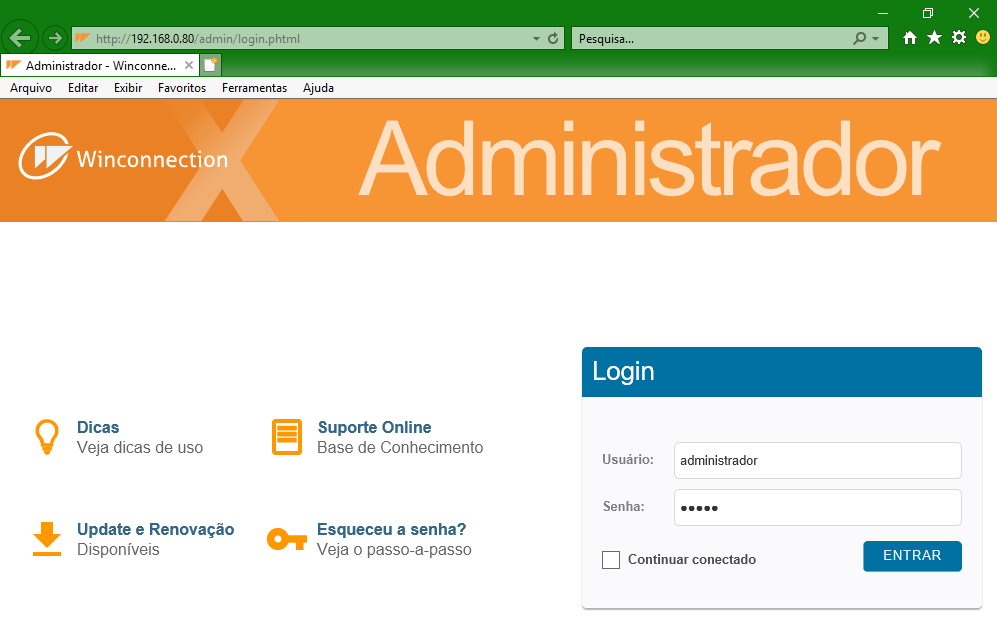Viewport: 997px width, 627px height.
Task: Enable the Continuar conectado checkbox
Action: tap(611, 560)
